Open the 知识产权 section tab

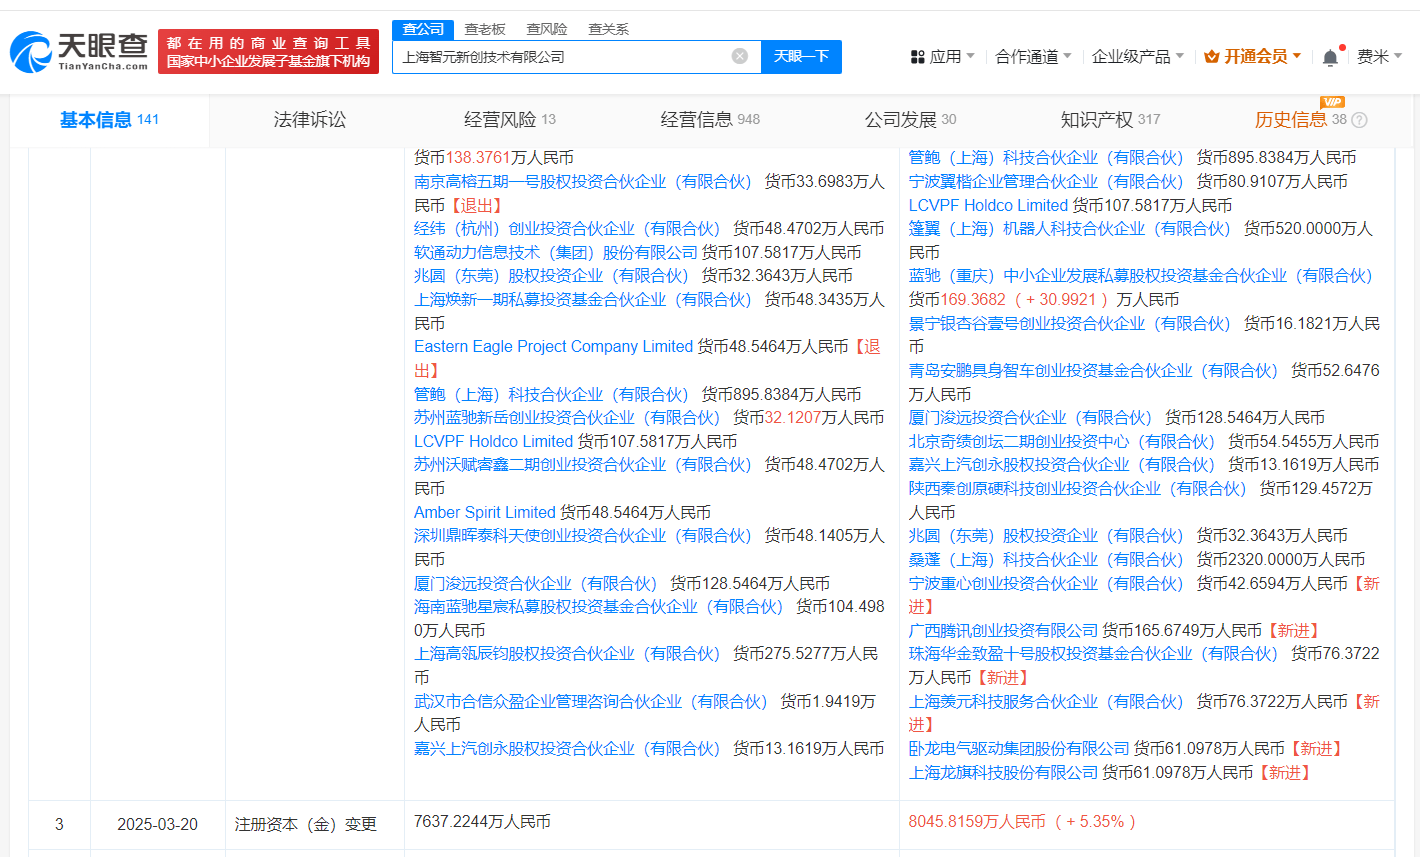point(1096,120)
